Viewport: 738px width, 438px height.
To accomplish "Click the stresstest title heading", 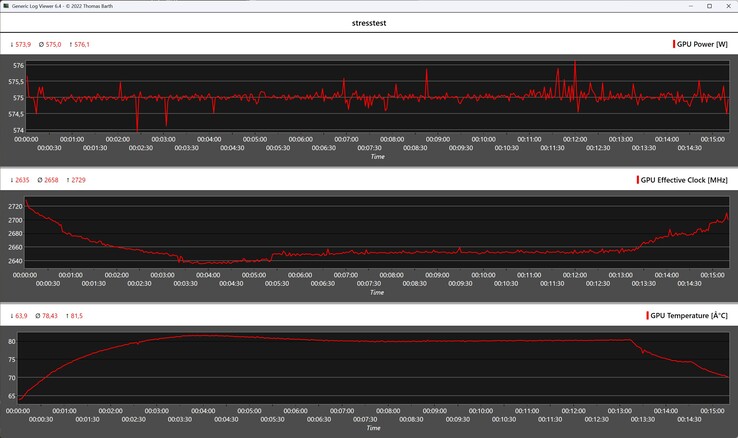I will 369,22.
